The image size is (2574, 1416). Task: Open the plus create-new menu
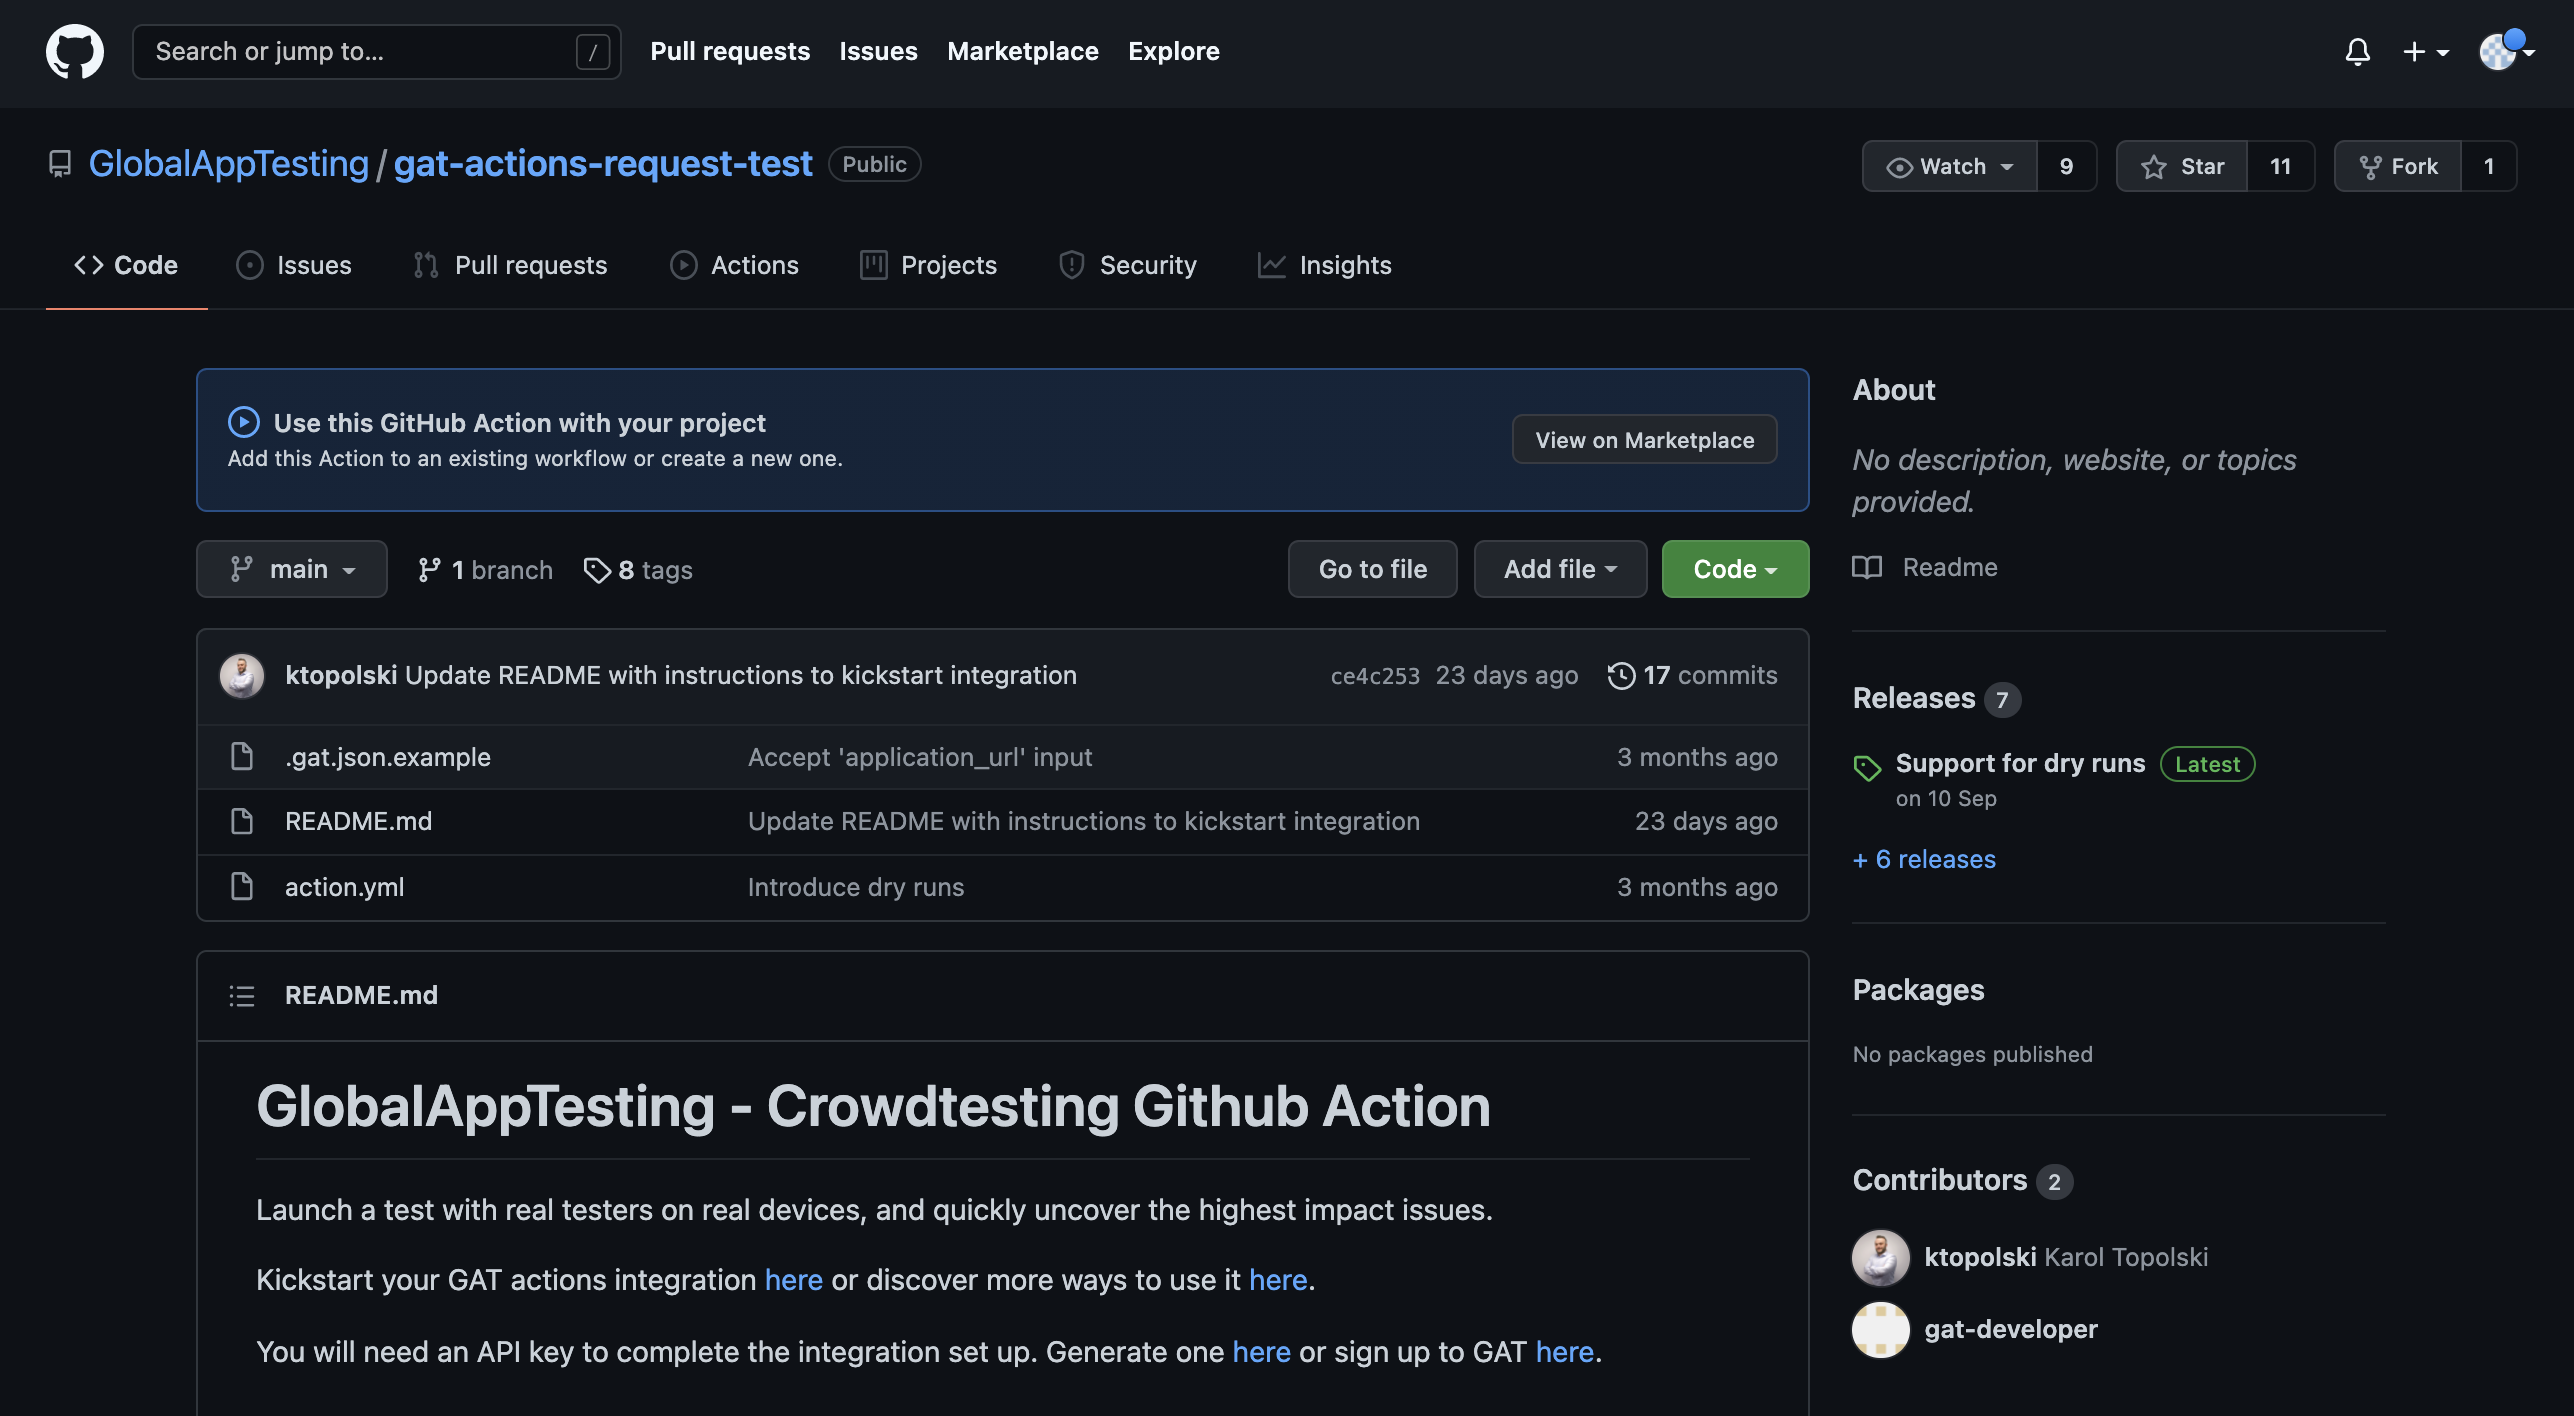coord(2425,52)
